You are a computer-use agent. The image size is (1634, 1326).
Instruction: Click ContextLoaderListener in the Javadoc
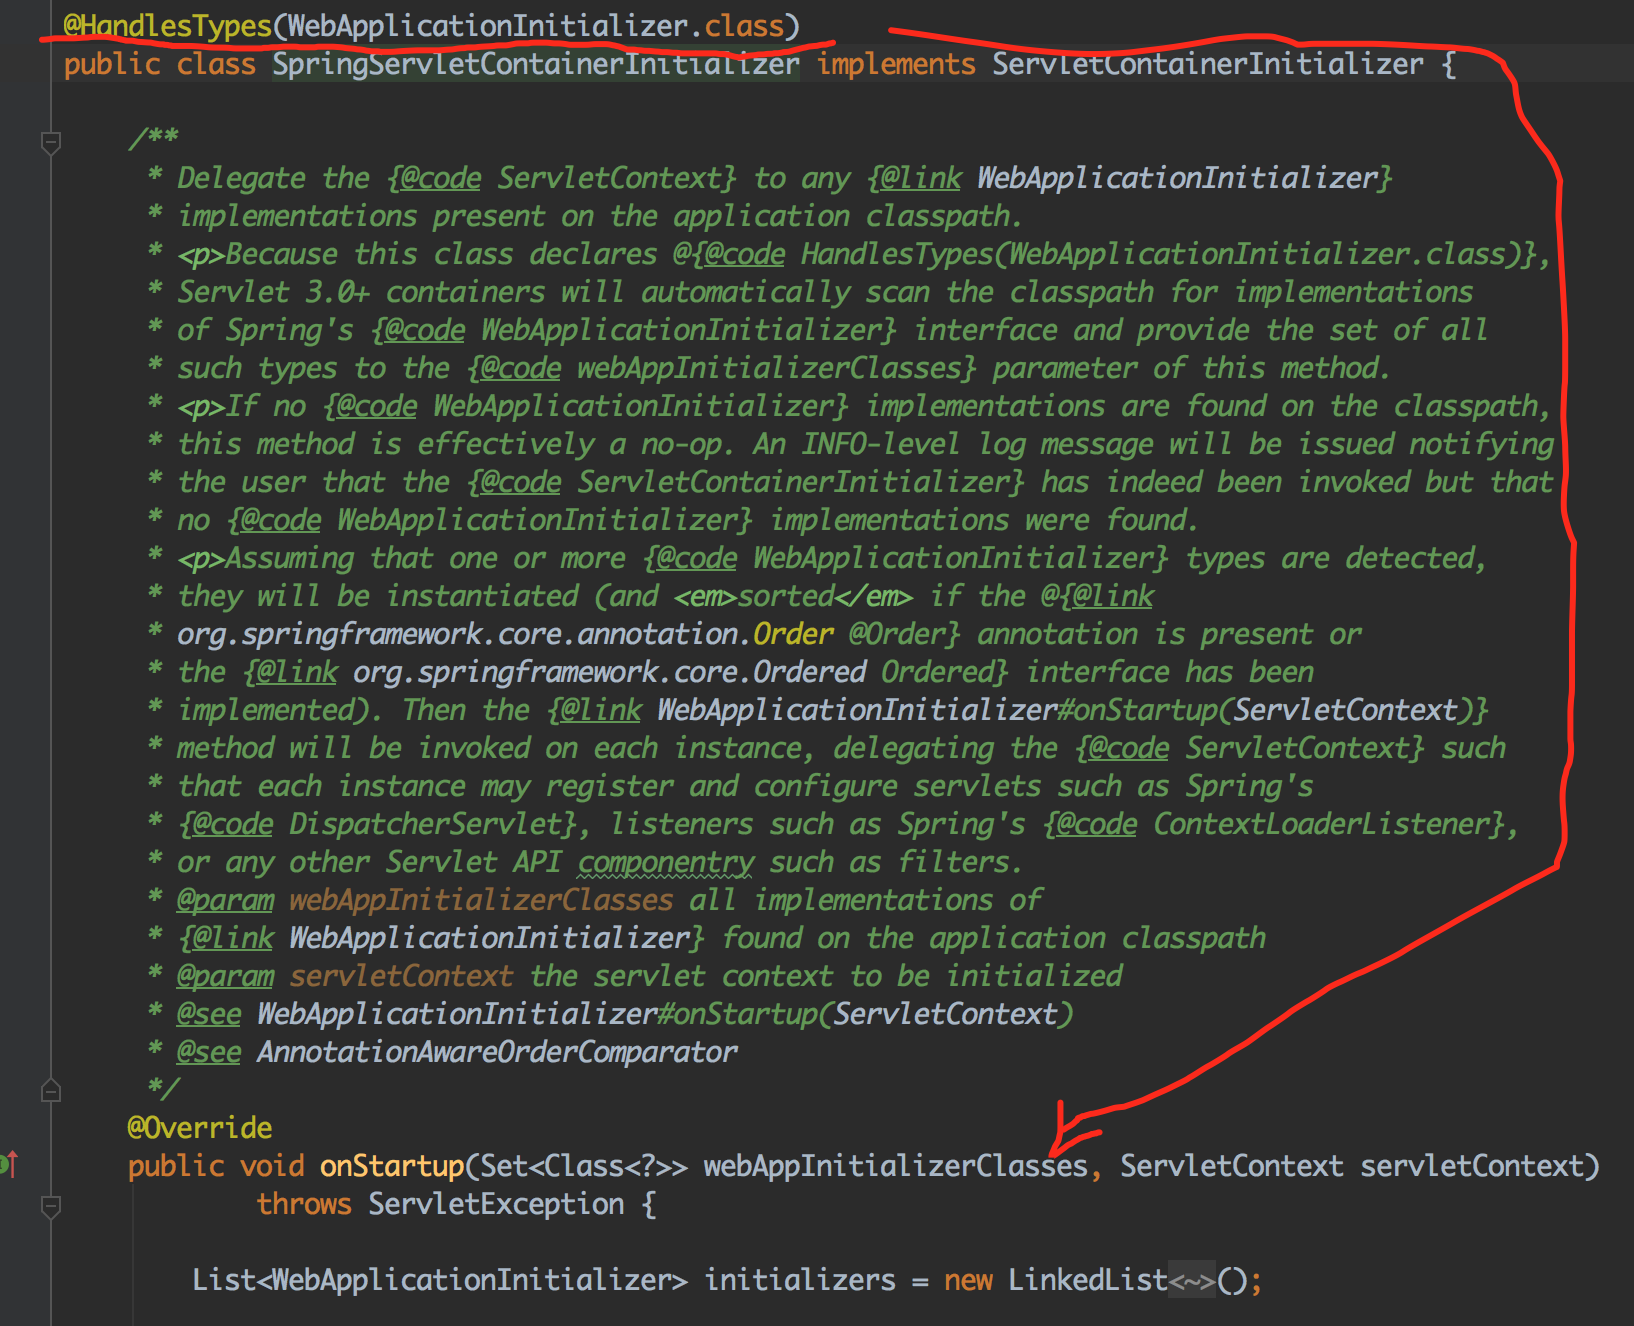click(1322, 824)
